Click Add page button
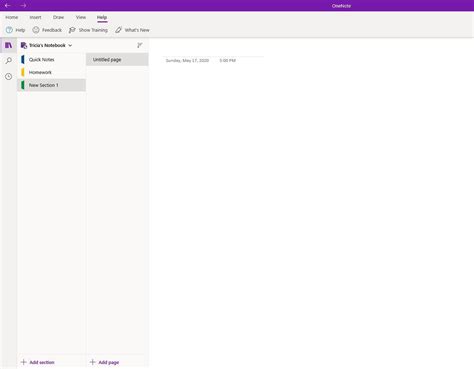 [105, 362]
